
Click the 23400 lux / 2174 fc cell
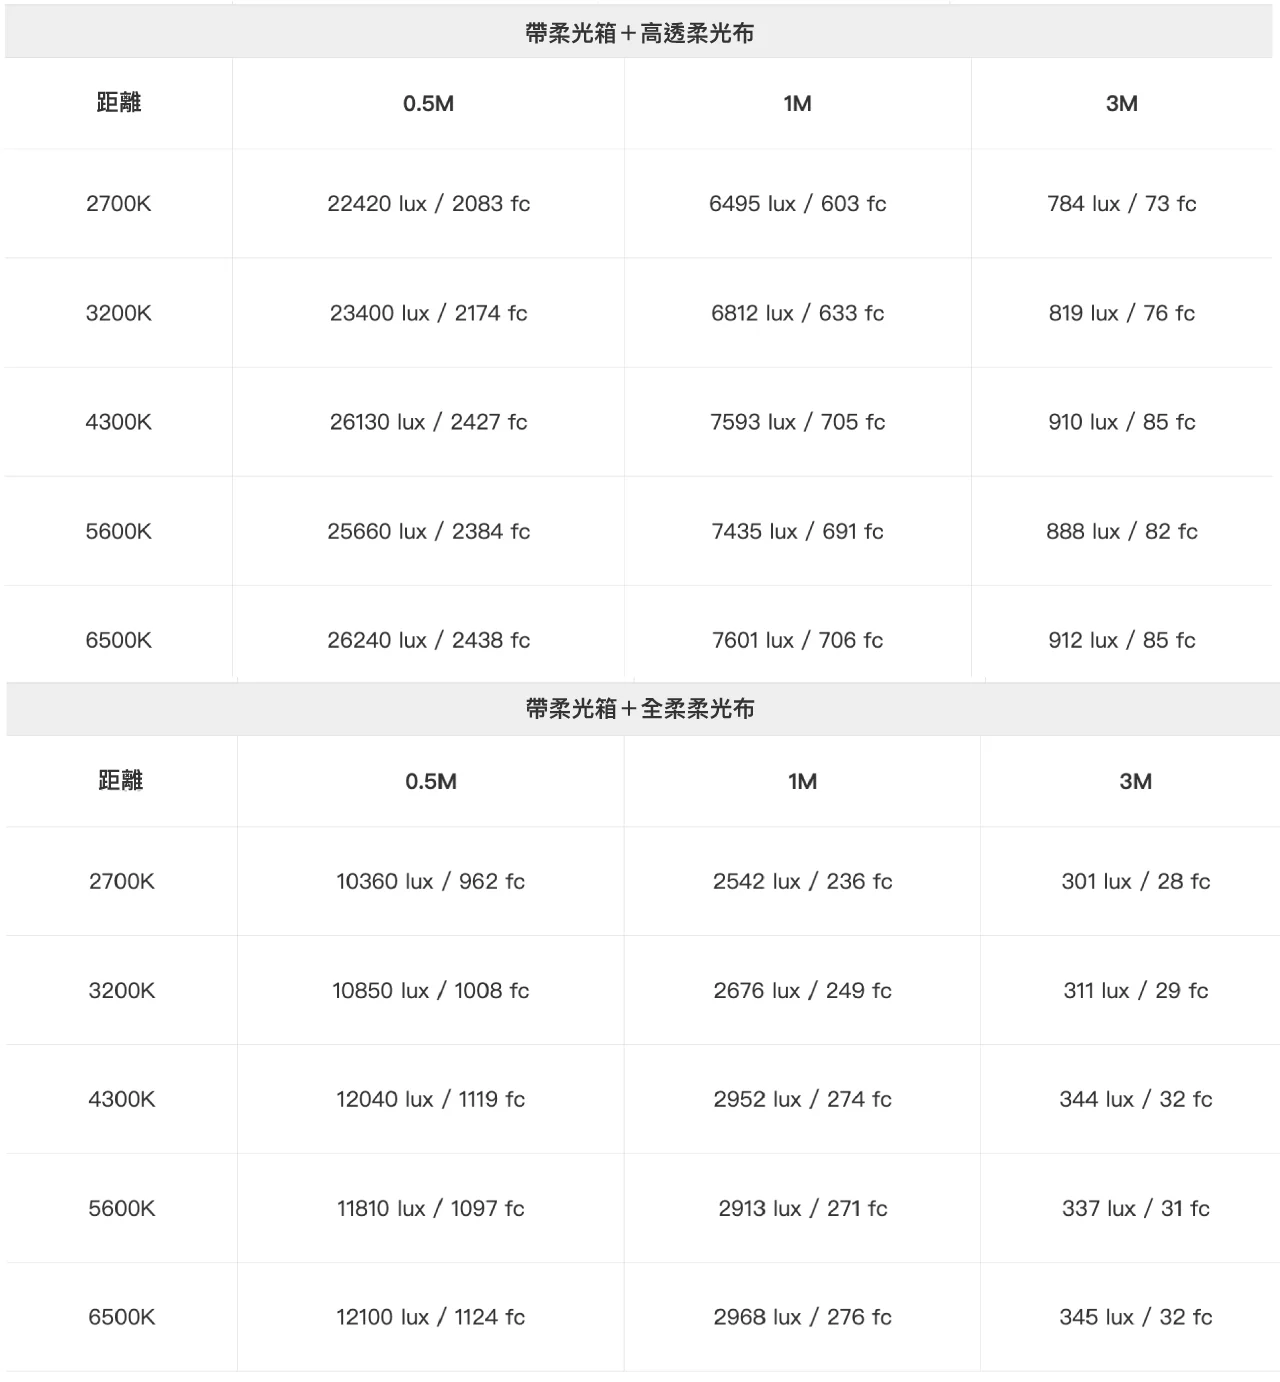point(428,313)
